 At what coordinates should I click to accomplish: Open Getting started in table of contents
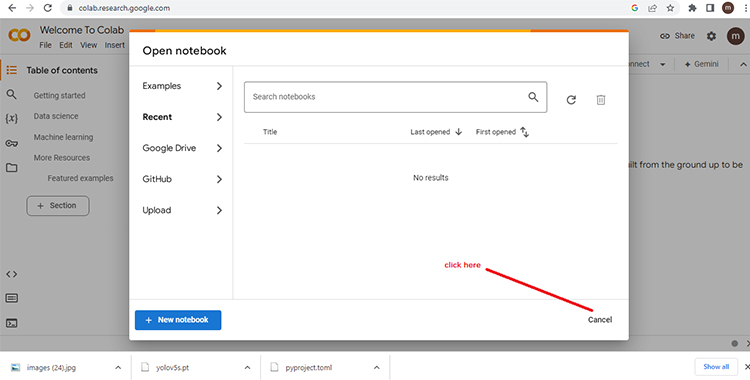pyautogui.click(x=59, y=96)
